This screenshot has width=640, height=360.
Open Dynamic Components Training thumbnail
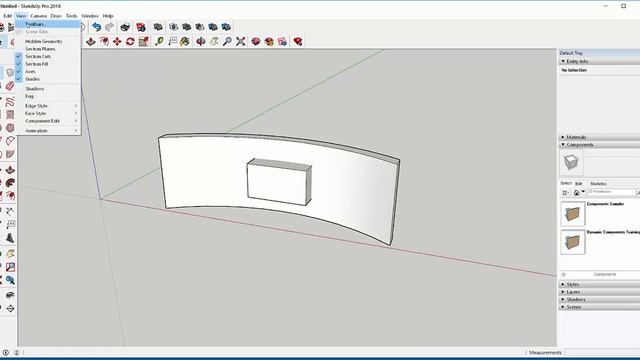click(x=573, y=242)
